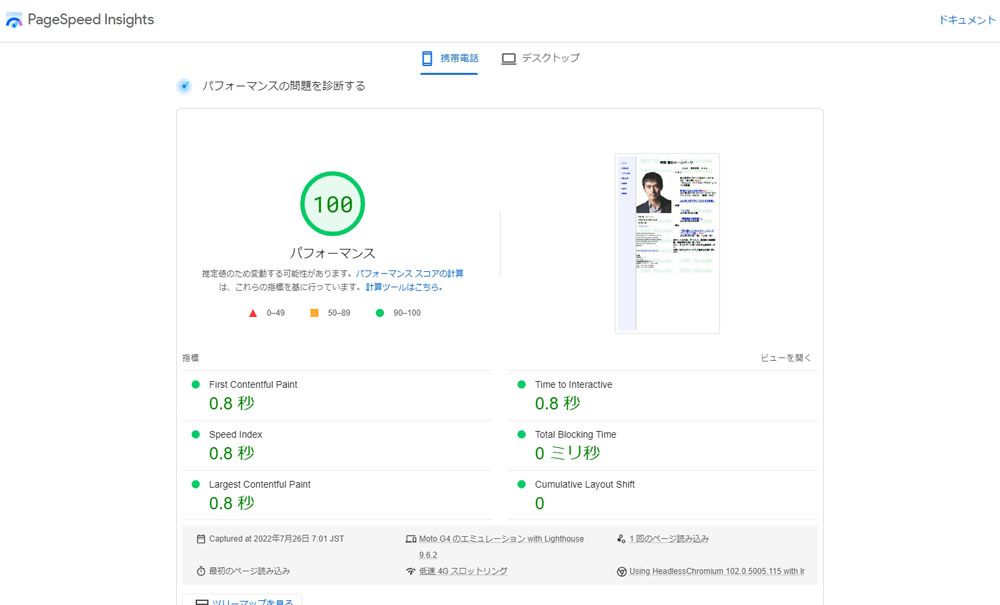
Task: Click the orange square 50–89 legend icon
Action: pos(314,313)
